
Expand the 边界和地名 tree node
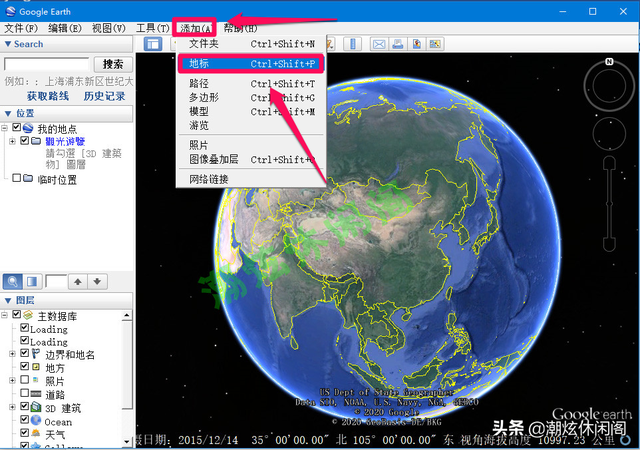[12, 354]
